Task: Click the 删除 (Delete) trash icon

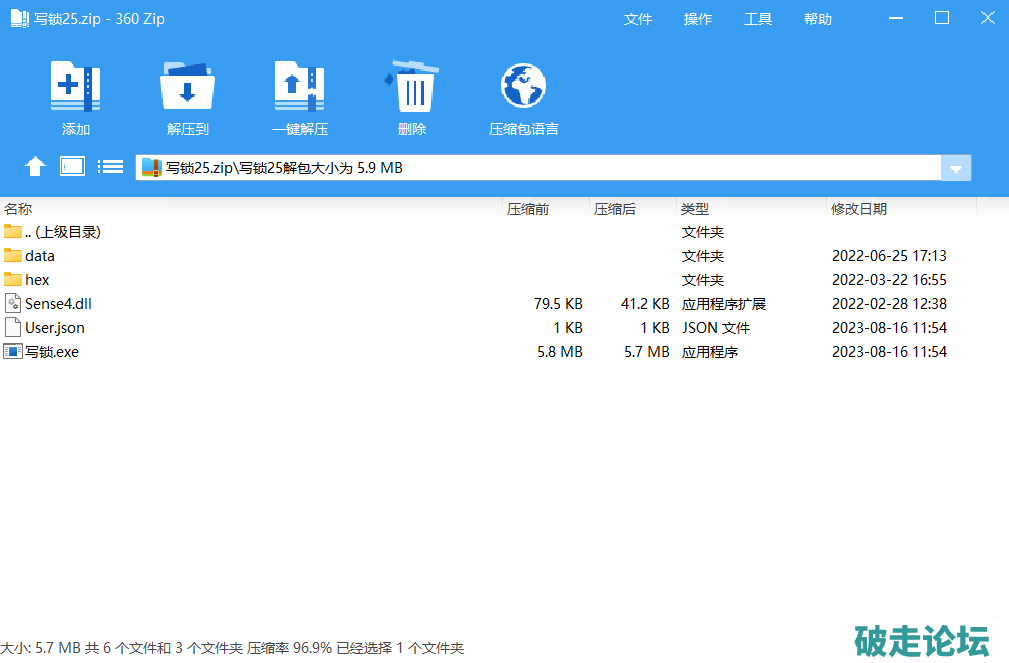Action: pyautogui.click(x=412, y=87)
